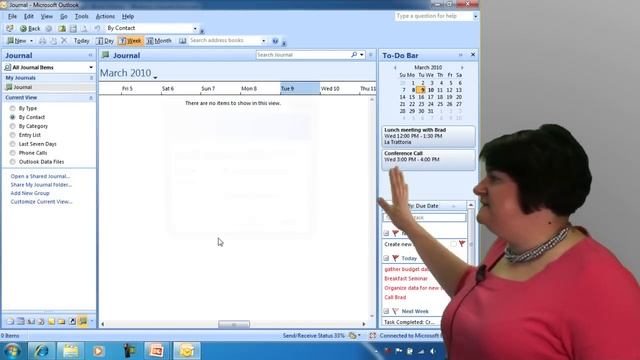Click the Journal folder icon in My Journals
This screenshot has width=640, height=360.
9,87
